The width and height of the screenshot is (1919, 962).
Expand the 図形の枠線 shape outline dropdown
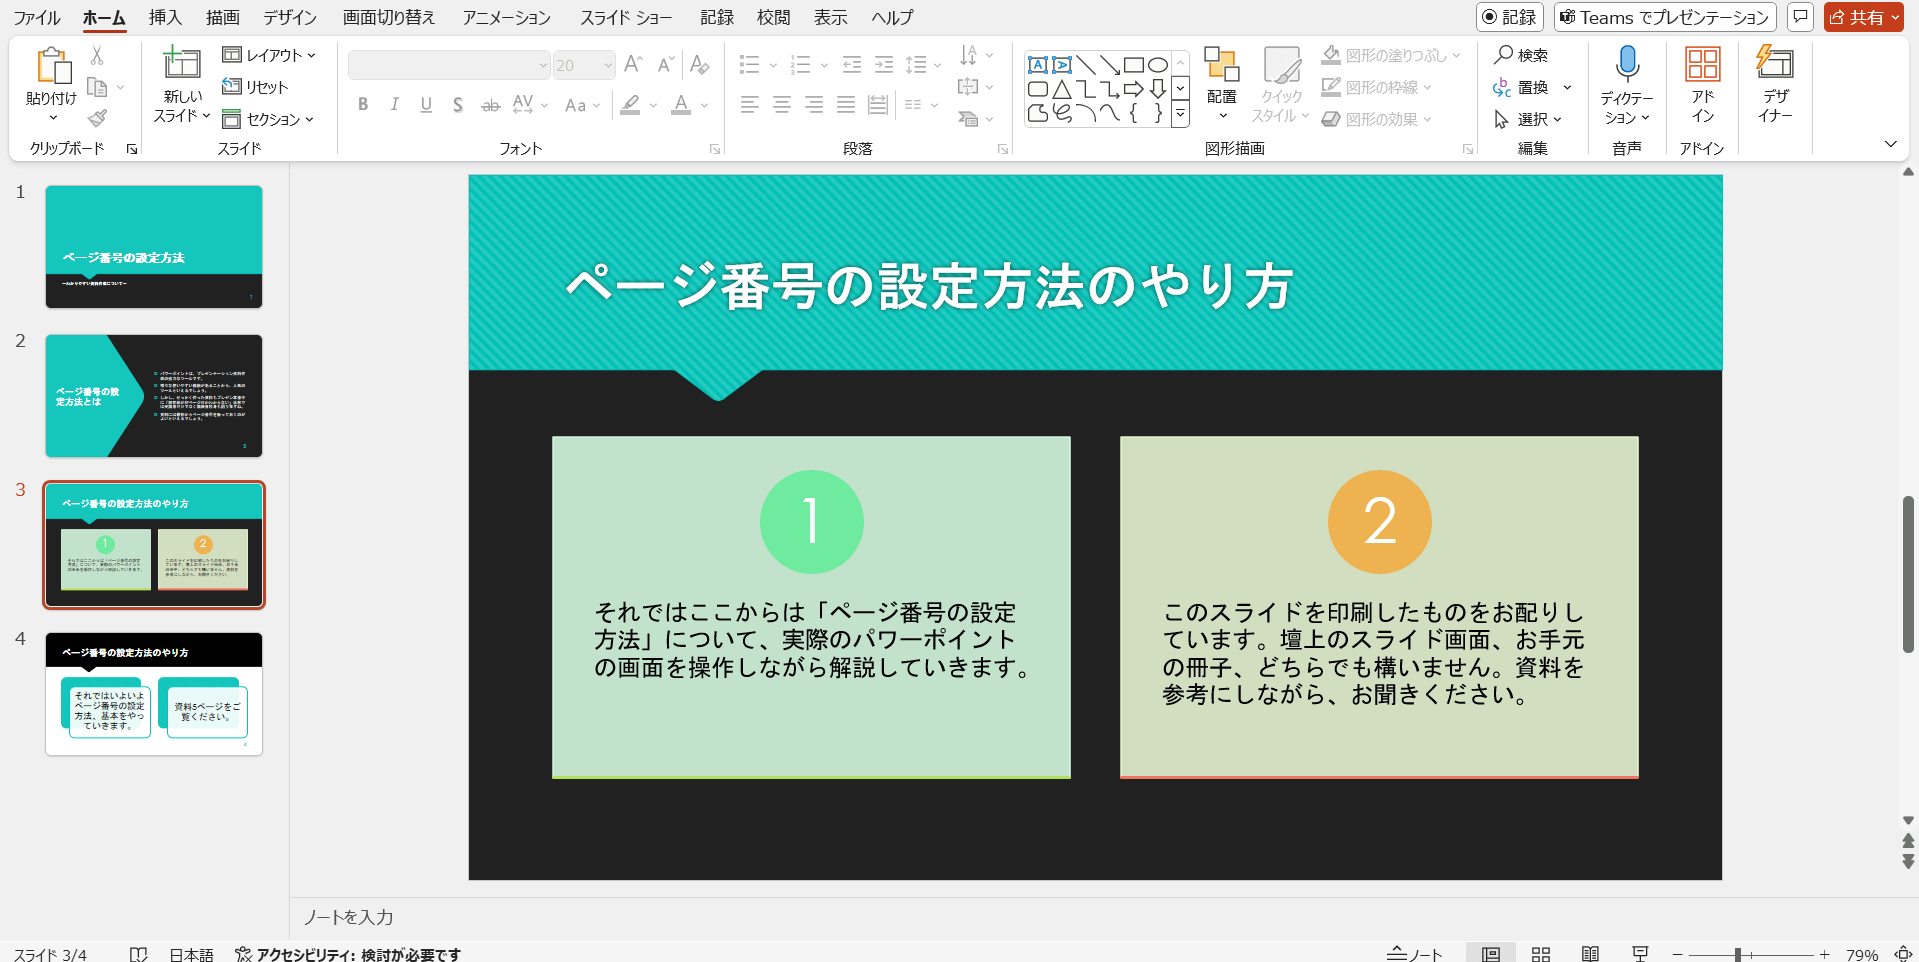(x=1427, y=87)
